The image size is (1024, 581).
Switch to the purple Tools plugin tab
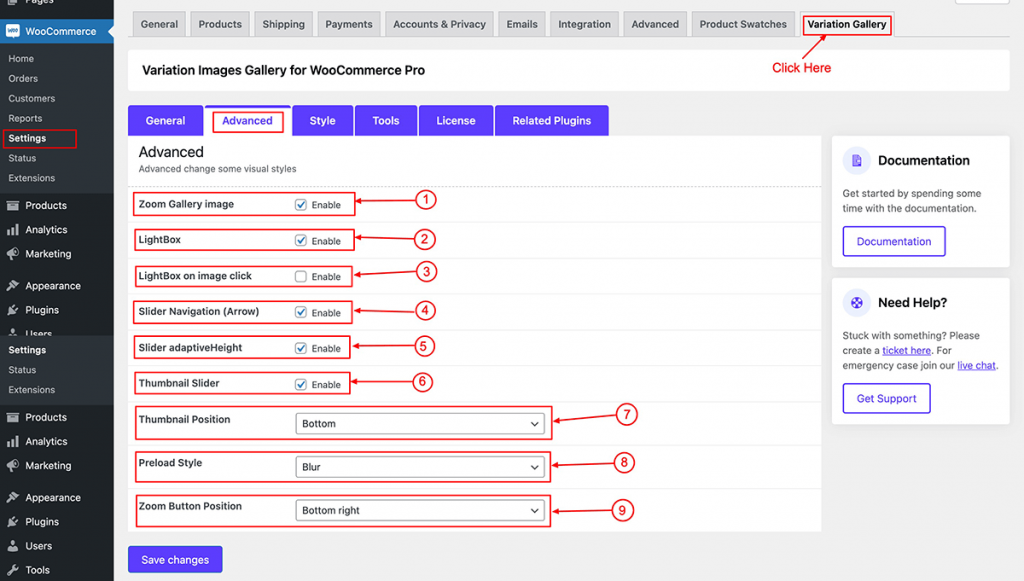pyautogui.click(x=386, y=121)
